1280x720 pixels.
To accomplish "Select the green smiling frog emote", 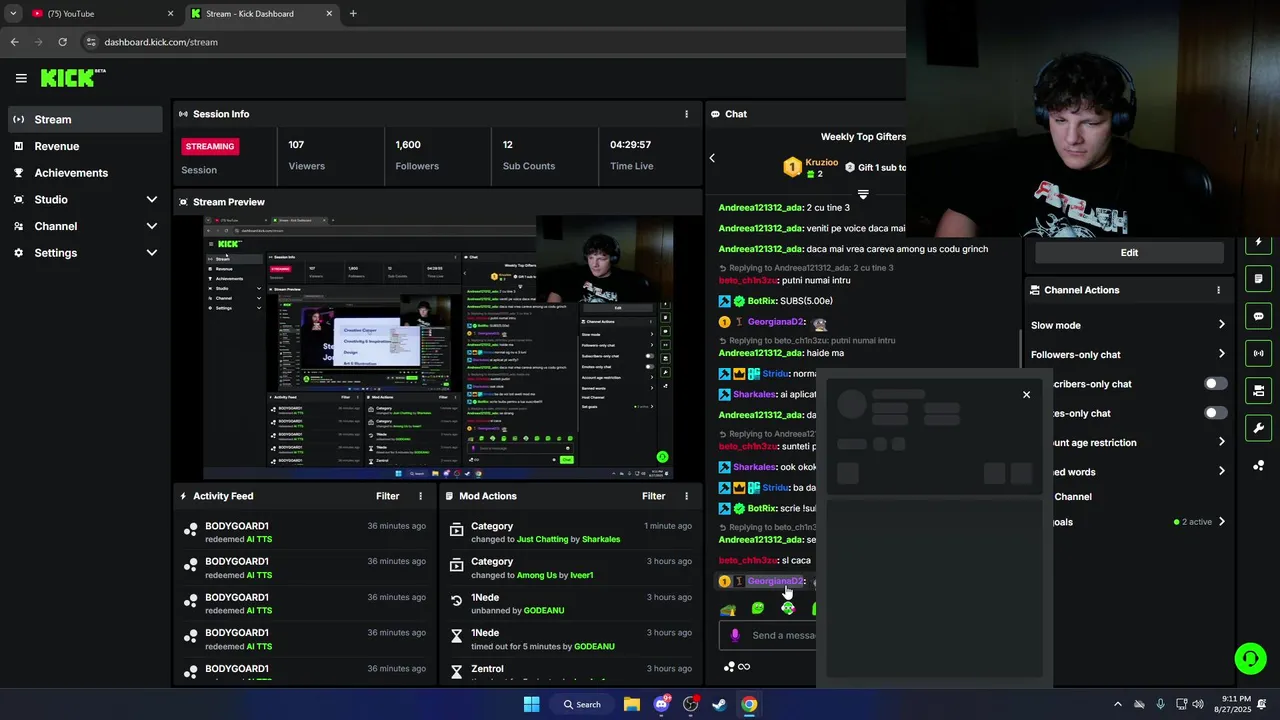I will [x=758, y=608].
